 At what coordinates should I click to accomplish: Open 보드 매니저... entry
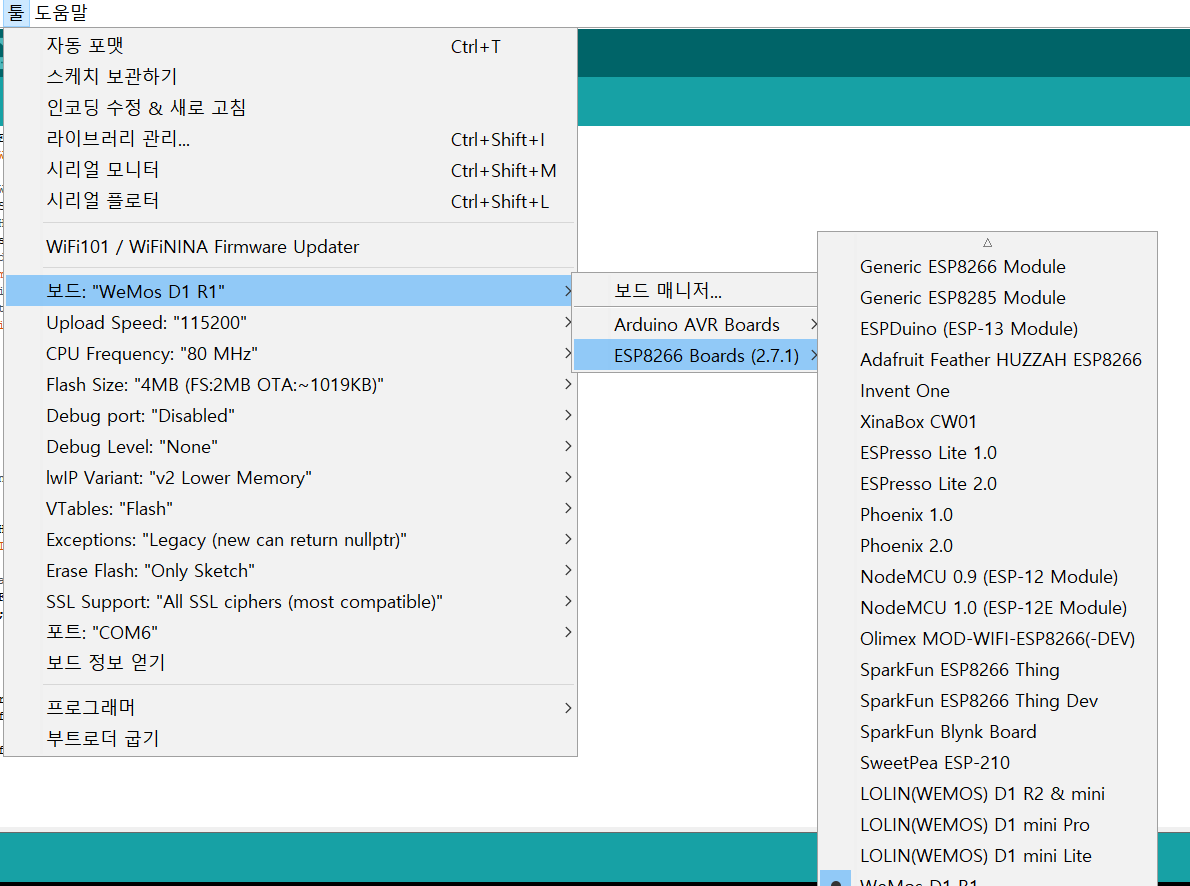point(695,290)
